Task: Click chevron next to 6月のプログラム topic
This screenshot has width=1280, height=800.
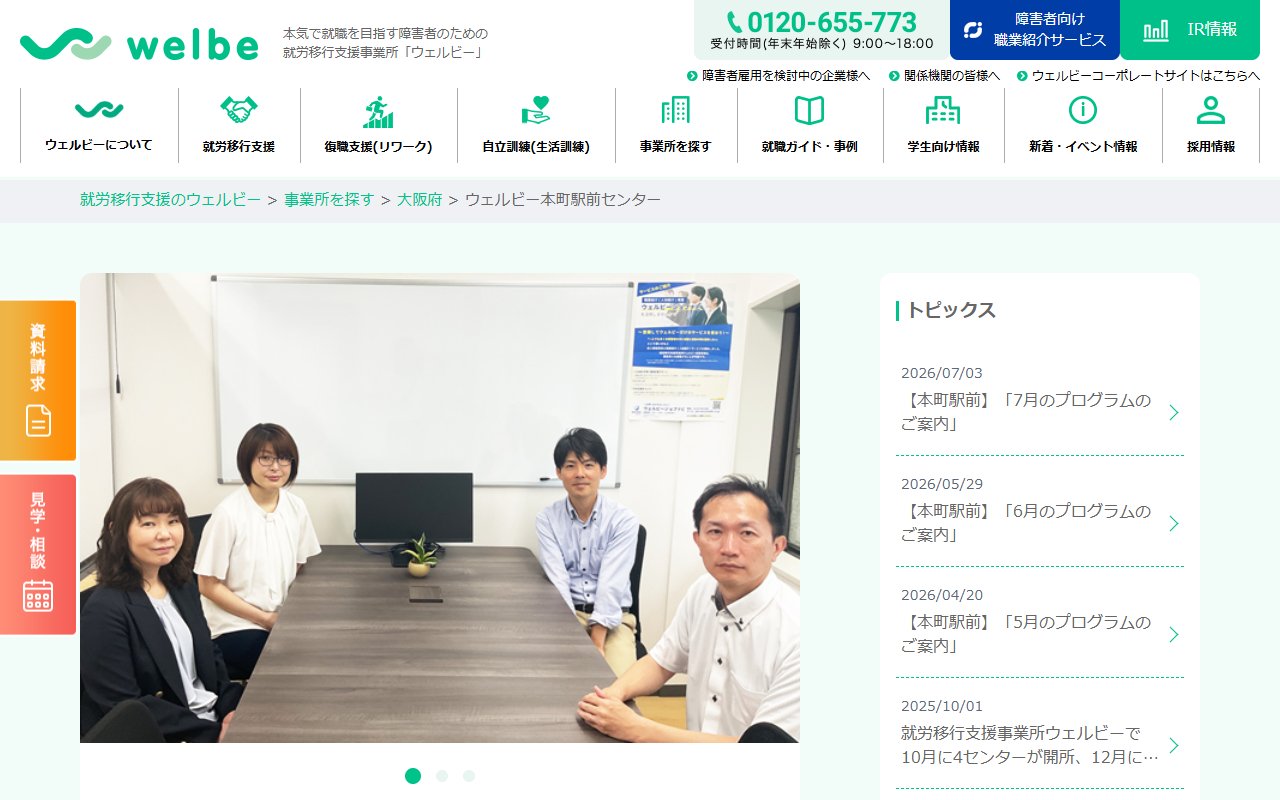Action: pyautogui.click(x=1174, y=523)
